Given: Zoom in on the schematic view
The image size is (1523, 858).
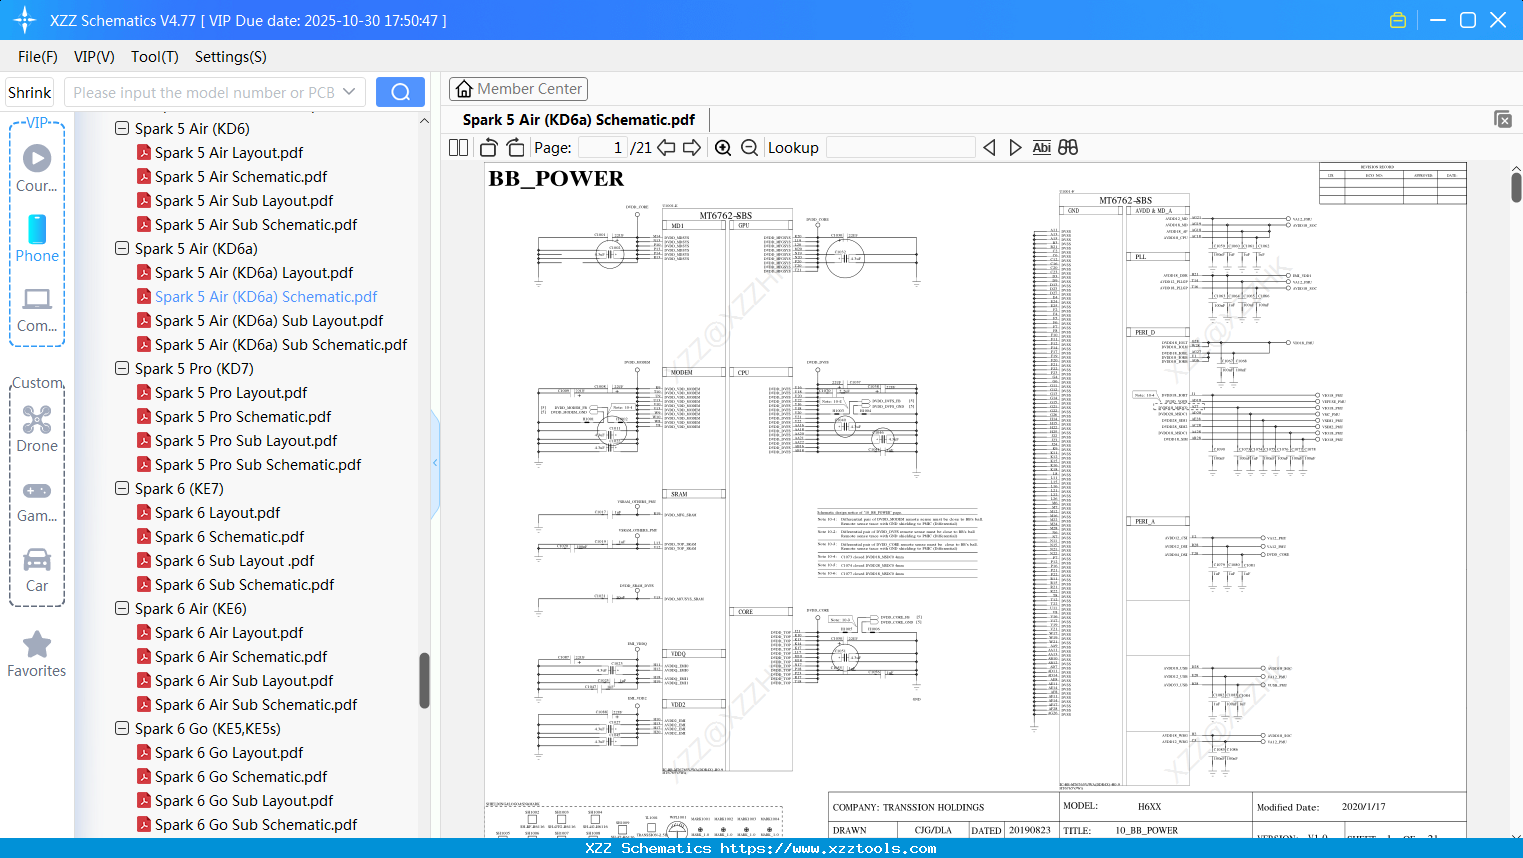Looking at the screenshot, I should [x=723, y=147].
